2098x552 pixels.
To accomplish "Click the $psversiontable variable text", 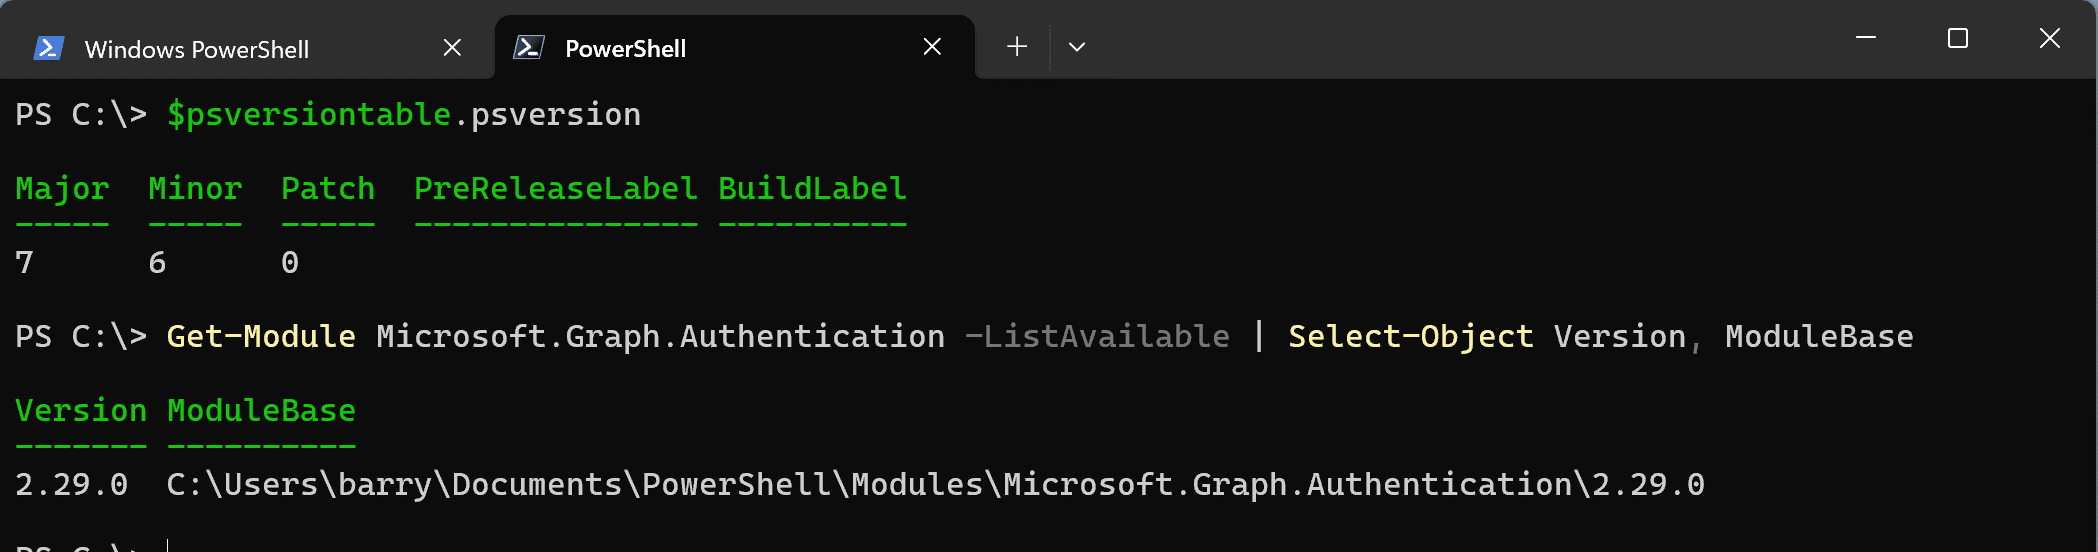I will click(309, 115).
